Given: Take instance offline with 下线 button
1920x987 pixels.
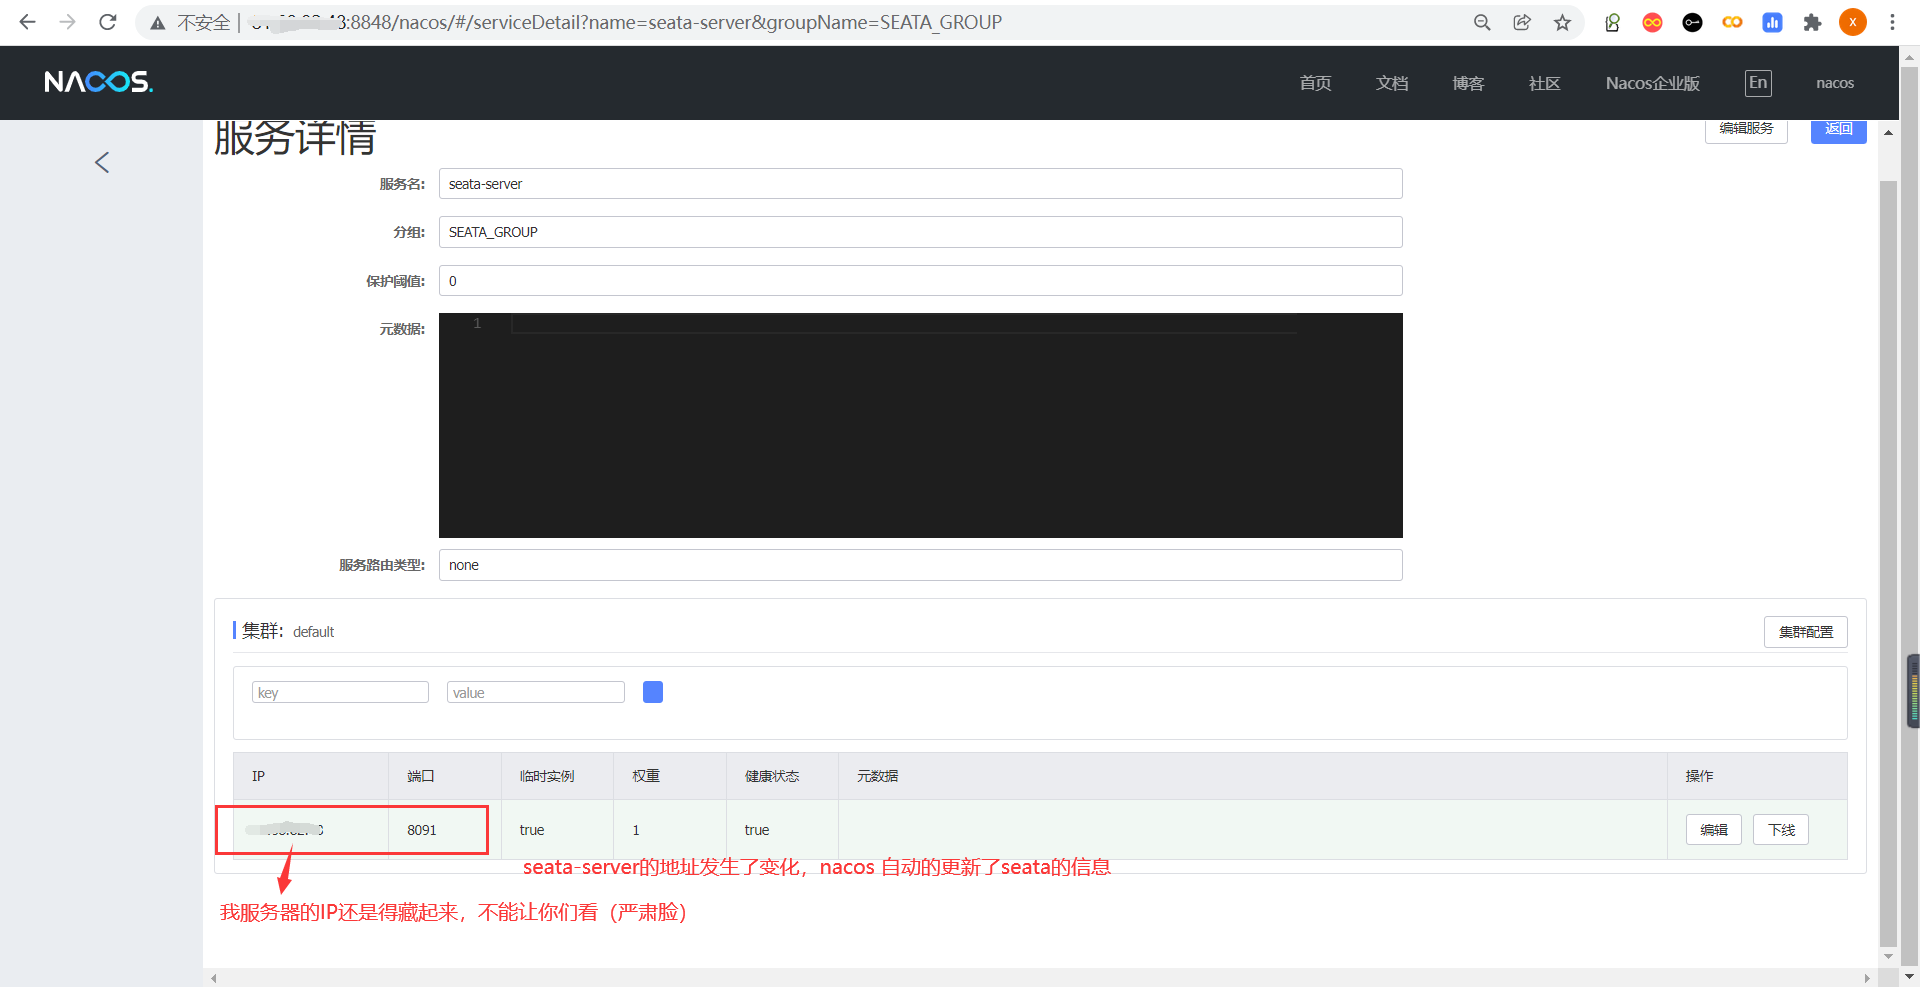Looking at the screenshot, I should click(x=1780, y=829).
